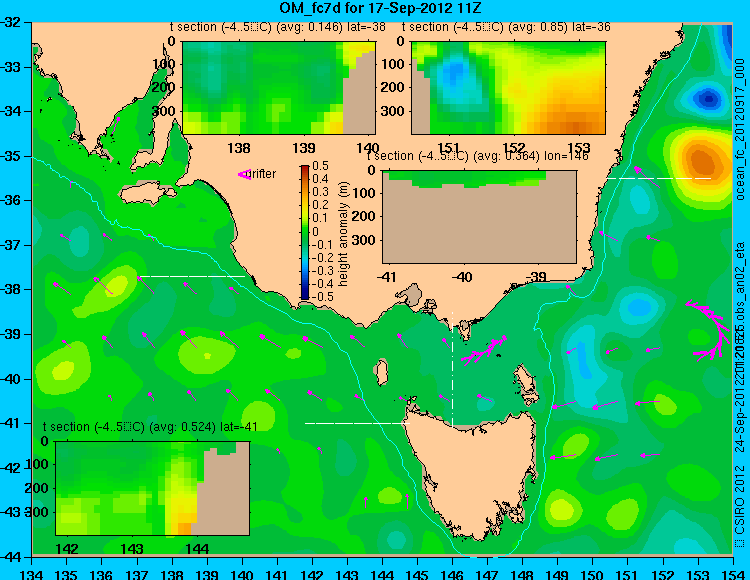The width and height of the screenshot is (750, 580).
Task: Click the 'drifter' legend label
Action: click(262, 174)
